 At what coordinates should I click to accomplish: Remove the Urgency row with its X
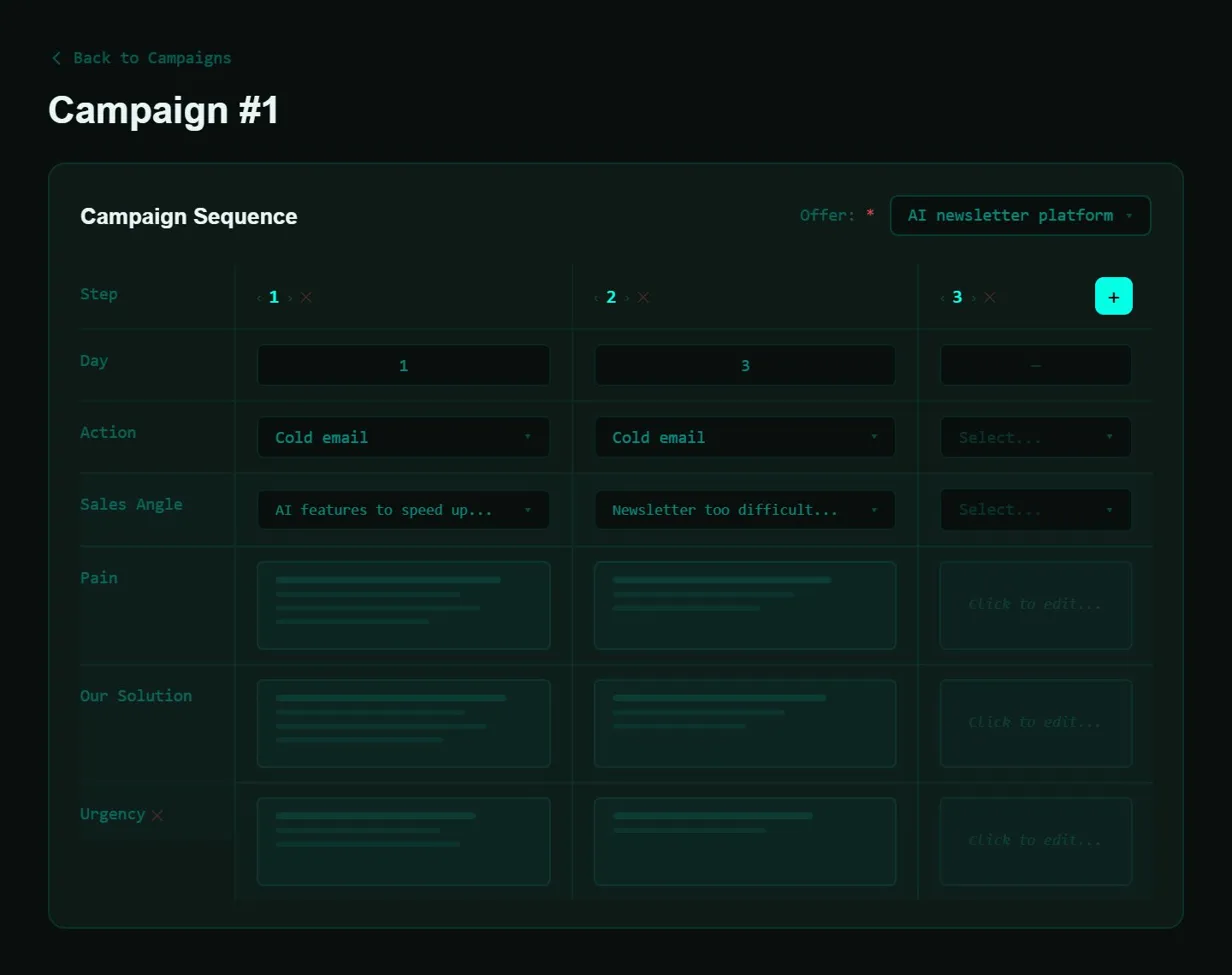click(157, 815)
